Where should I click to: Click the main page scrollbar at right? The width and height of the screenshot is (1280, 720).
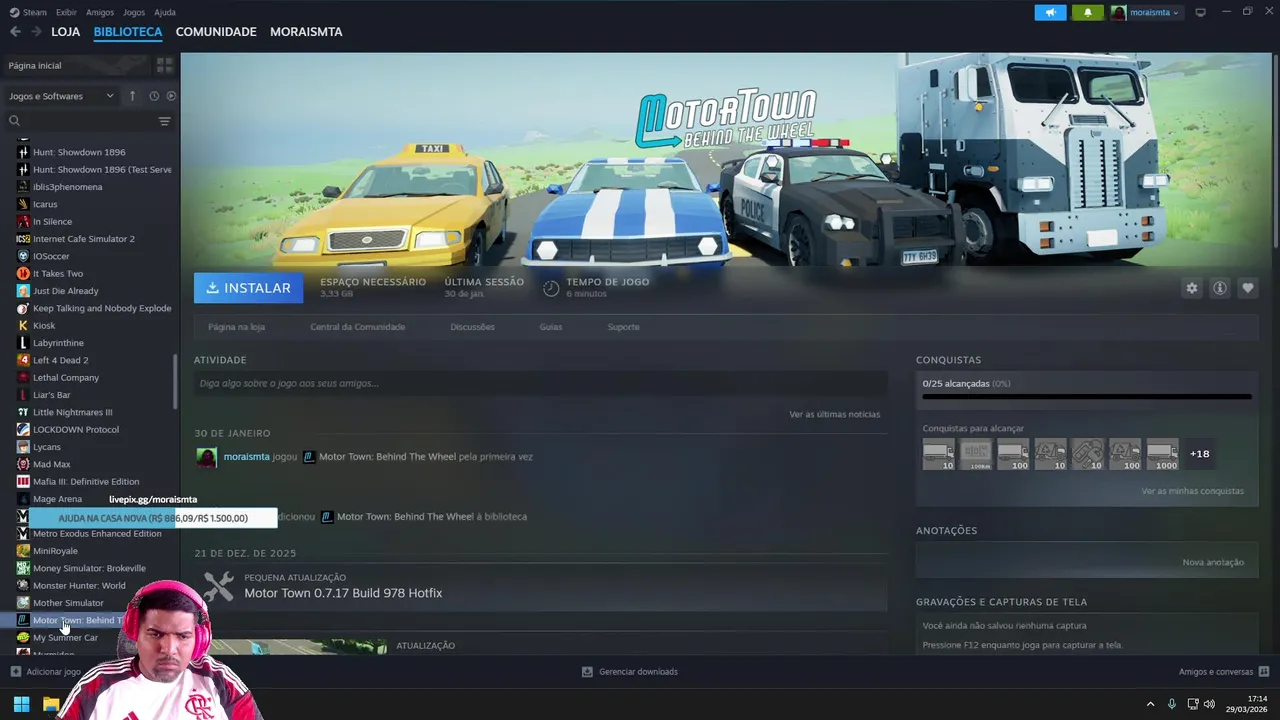tap(1275, 150)
